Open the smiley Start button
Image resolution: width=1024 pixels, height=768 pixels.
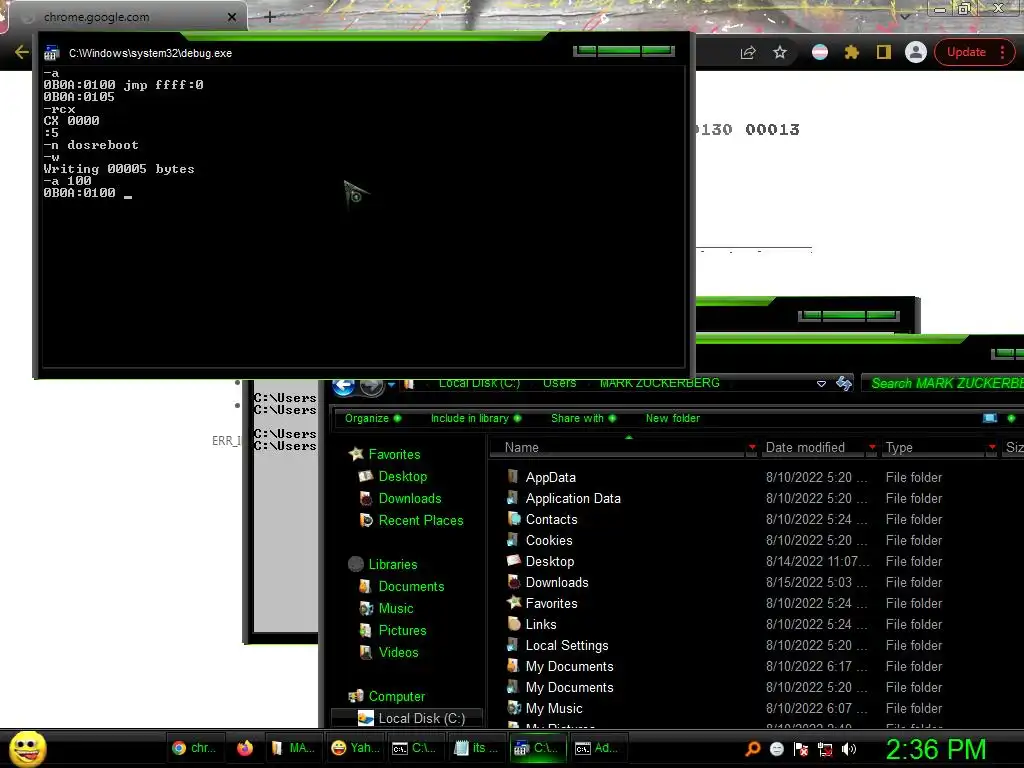point(27,748)
